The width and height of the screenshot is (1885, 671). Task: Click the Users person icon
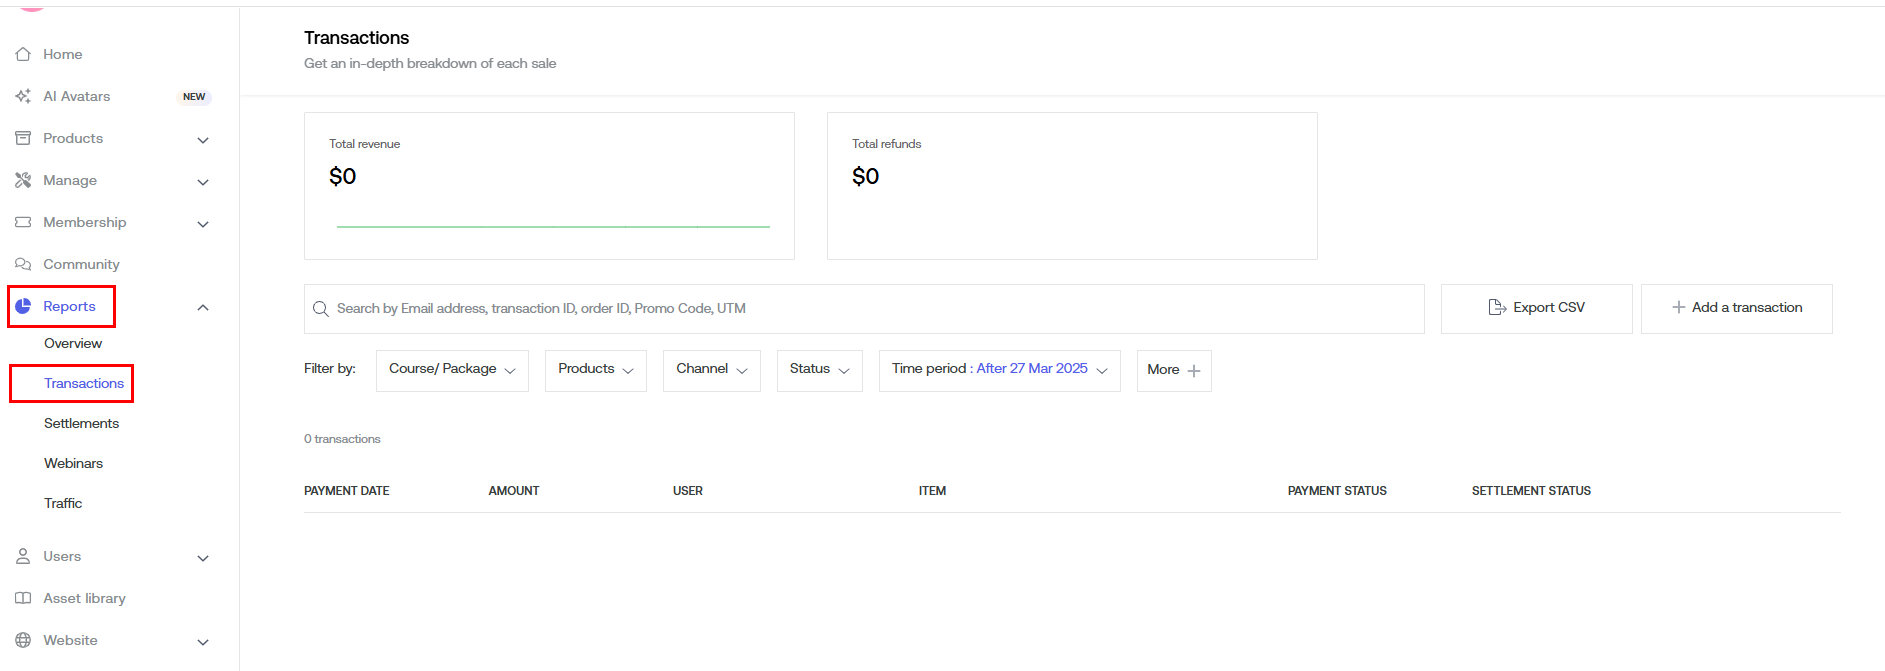pyautogui.click(x=23, y=556)
